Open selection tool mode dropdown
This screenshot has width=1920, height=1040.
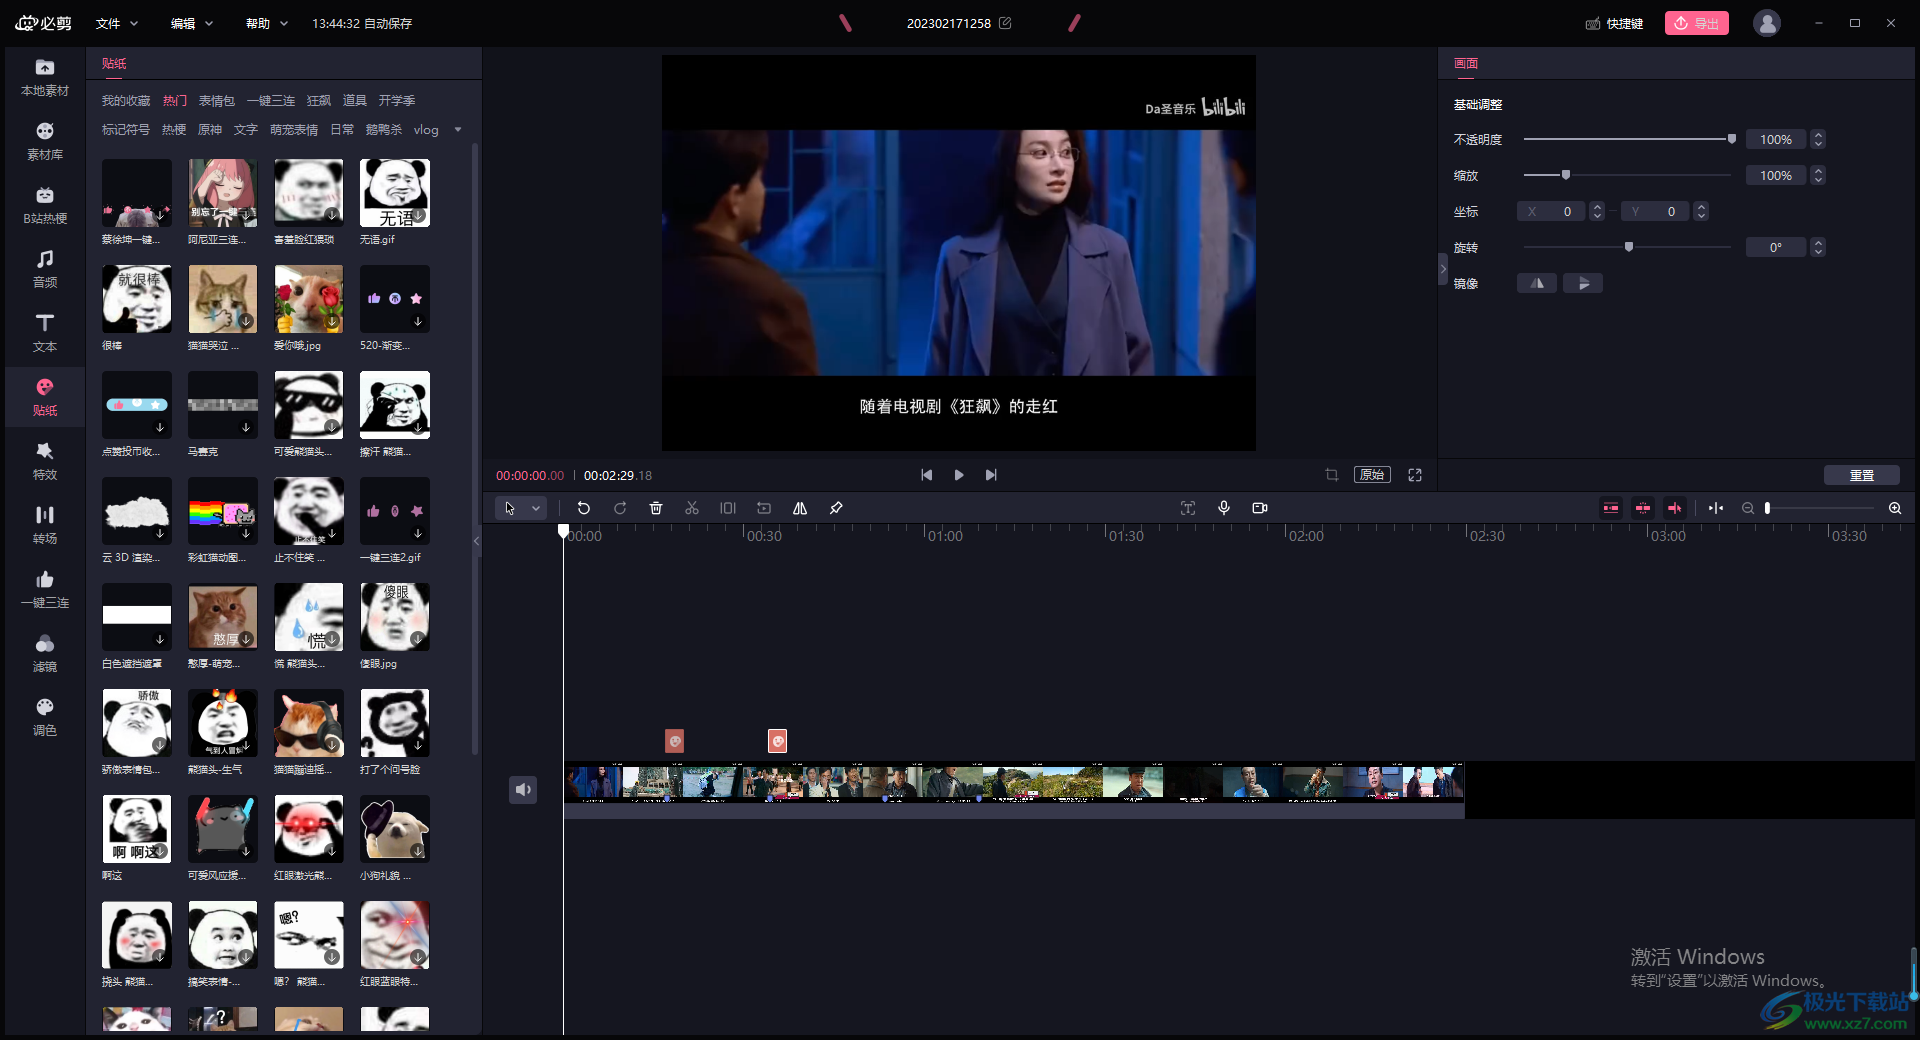(x=536, y=508)
